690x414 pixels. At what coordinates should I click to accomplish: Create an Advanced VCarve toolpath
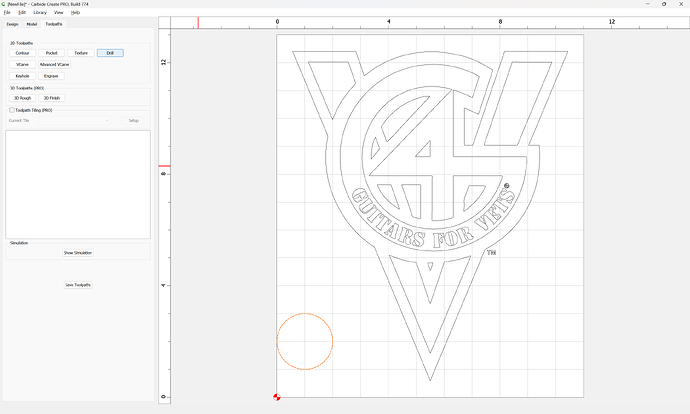(55, 64)
